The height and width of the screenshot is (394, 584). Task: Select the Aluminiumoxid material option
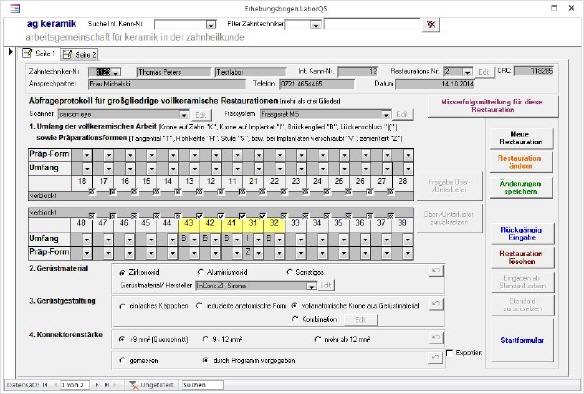[201, 272]
